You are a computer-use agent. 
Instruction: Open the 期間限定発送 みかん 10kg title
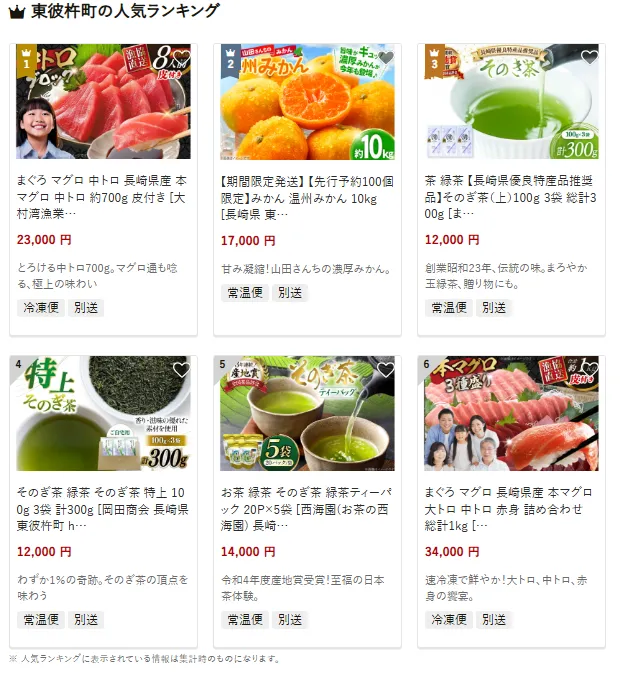click(307, 198)
